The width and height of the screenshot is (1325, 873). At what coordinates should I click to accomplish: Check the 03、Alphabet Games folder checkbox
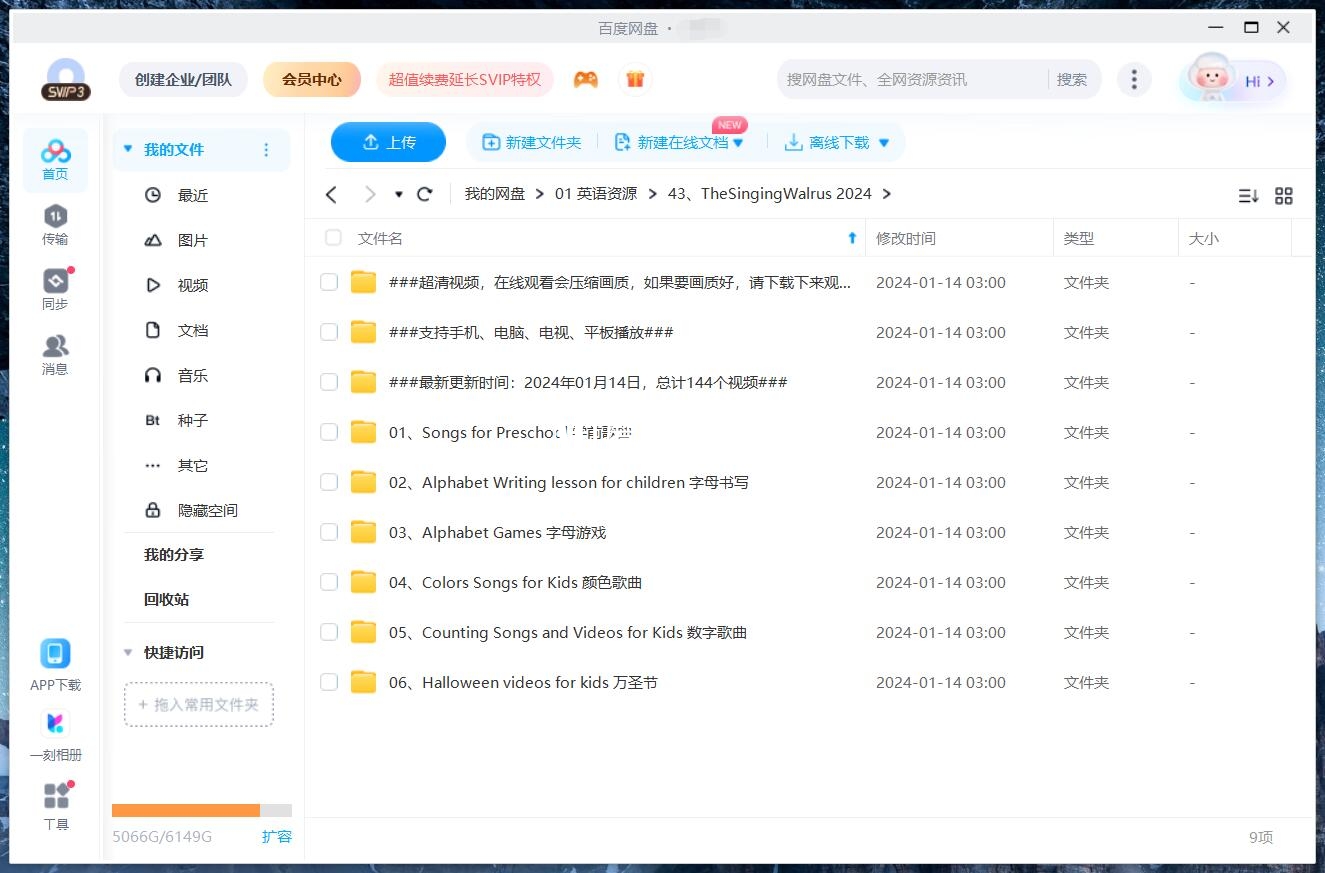(329, 532)
